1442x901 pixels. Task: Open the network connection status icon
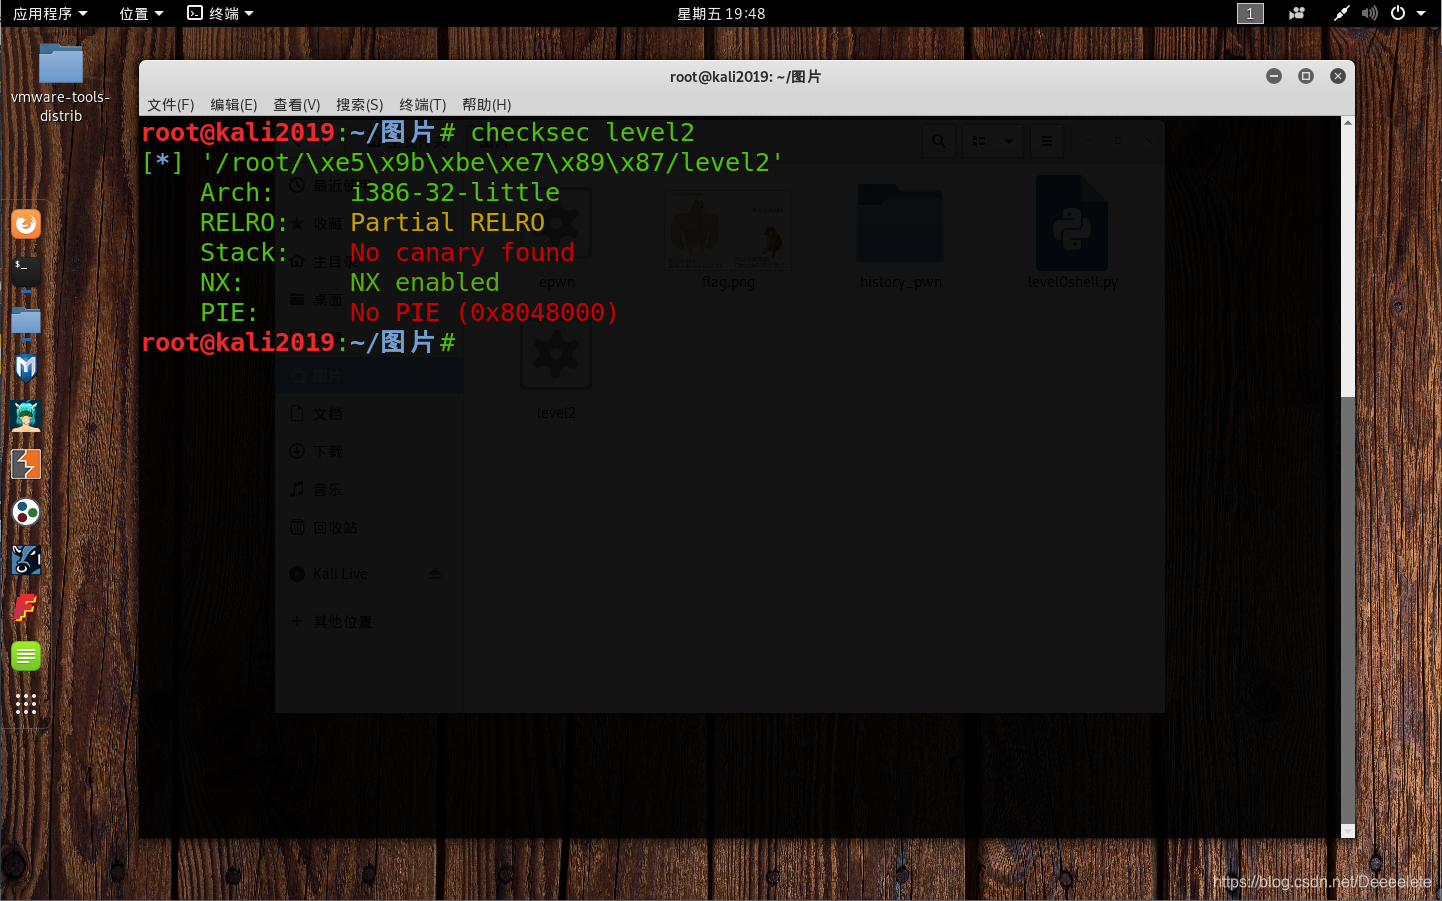point(1341,13)
